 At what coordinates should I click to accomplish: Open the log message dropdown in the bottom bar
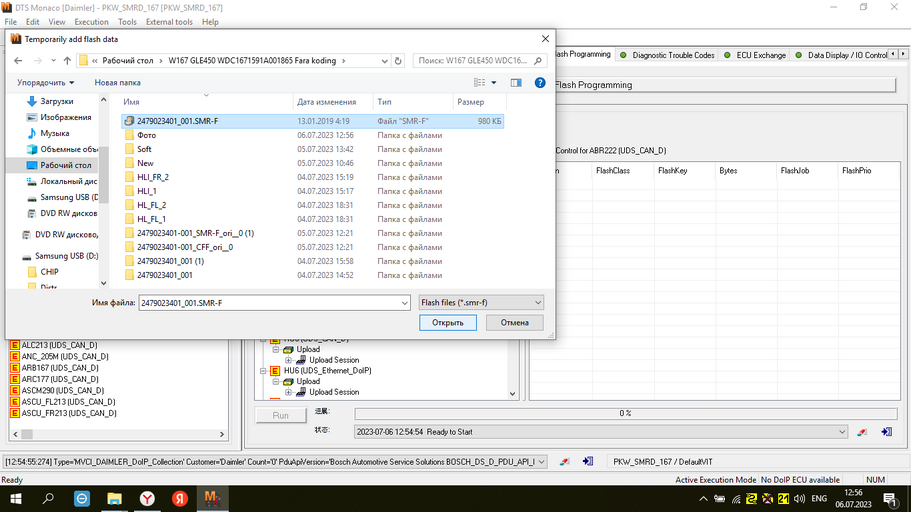pos(541,462)
